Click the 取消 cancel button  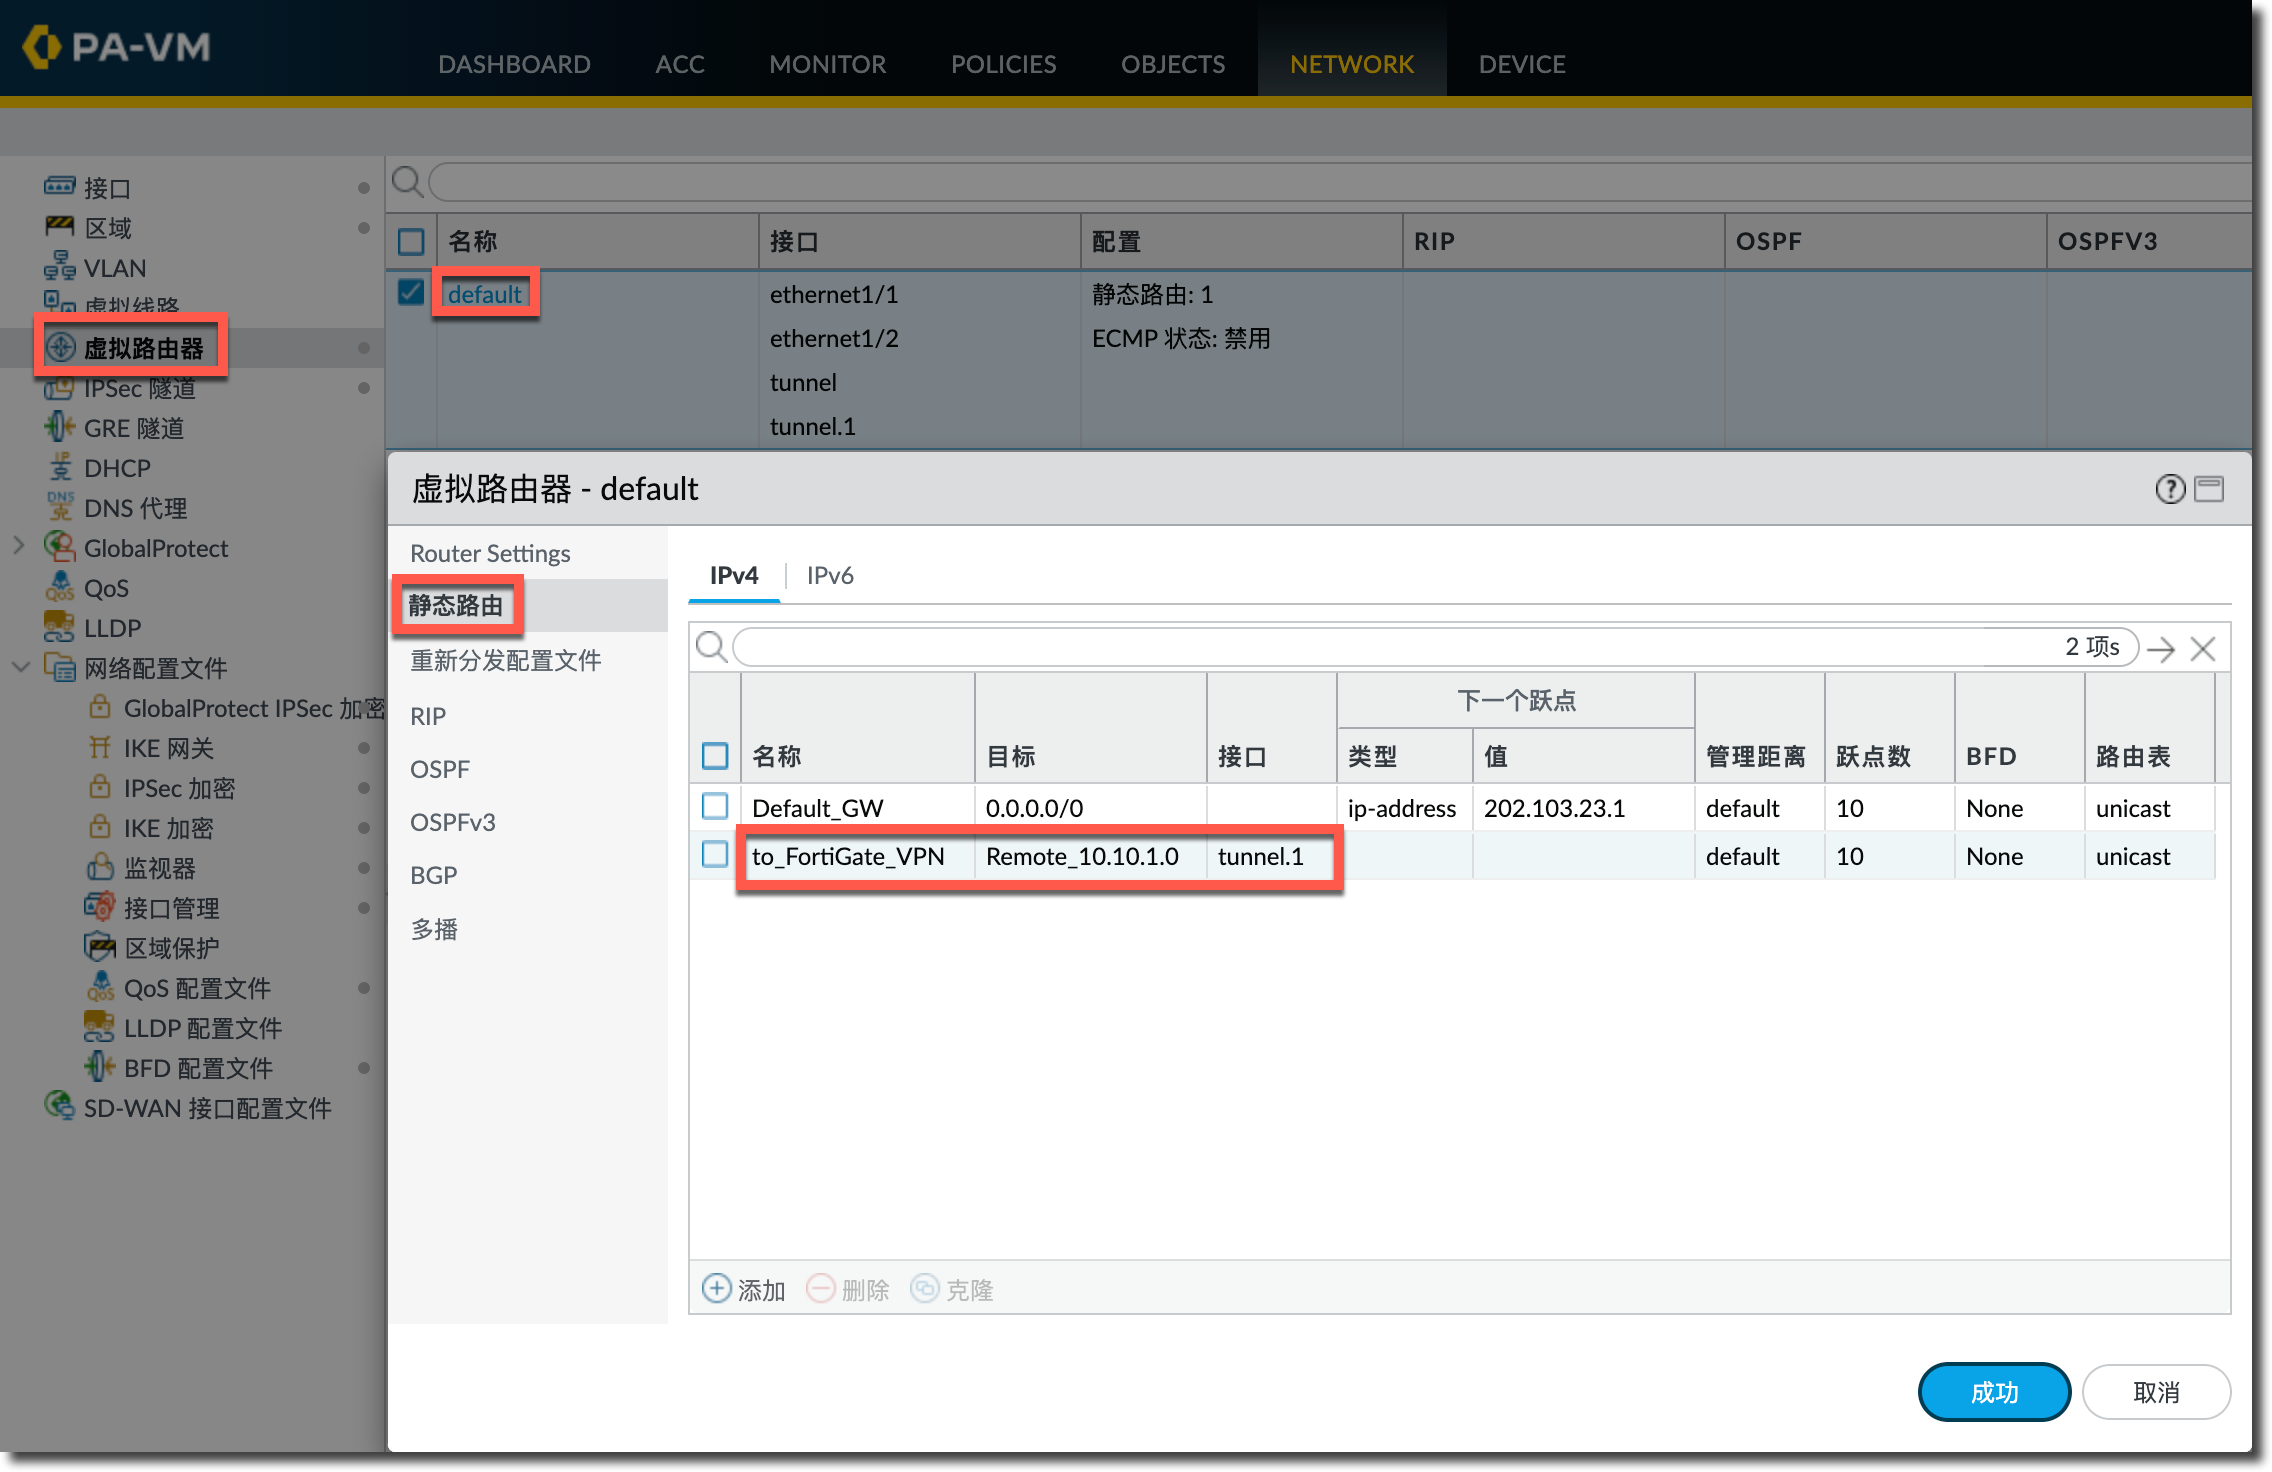tap(2155, 1391)
